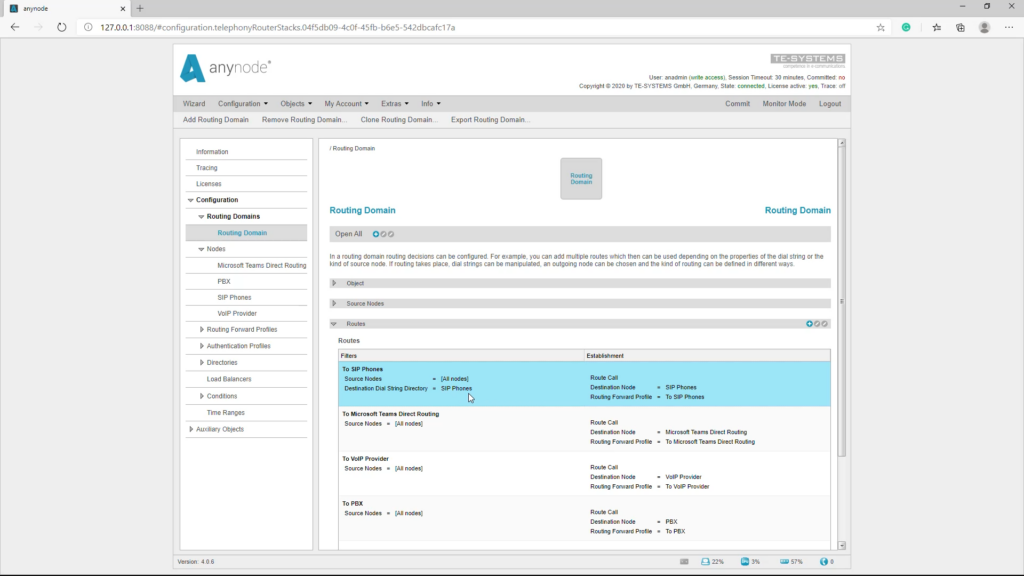Click Commit in the menu bar
The width and height of the screenshot is (1024, 576).
pos(737,104)
